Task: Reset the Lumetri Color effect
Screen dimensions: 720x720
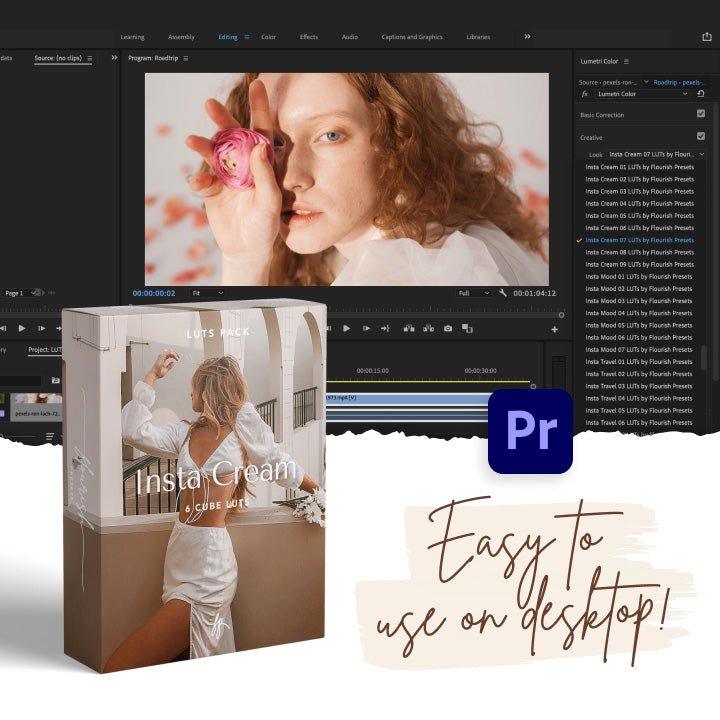Action: 701,93
